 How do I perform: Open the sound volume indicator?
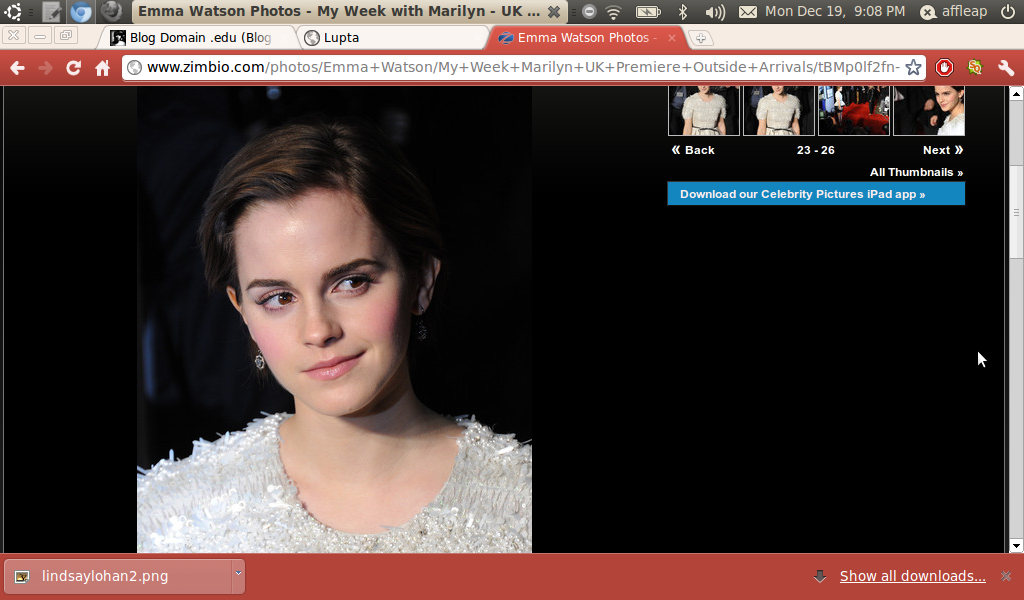pos(715,12)
